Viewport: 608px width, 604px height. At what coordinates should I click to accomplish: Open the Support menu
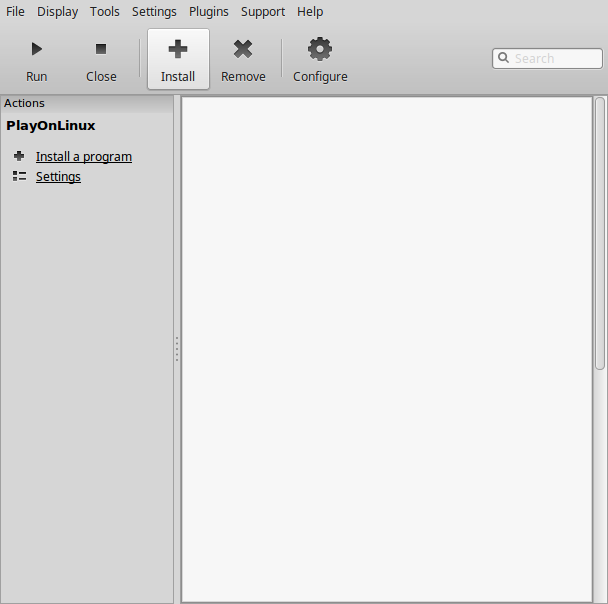pyautogui.click(x=263, y=12)
